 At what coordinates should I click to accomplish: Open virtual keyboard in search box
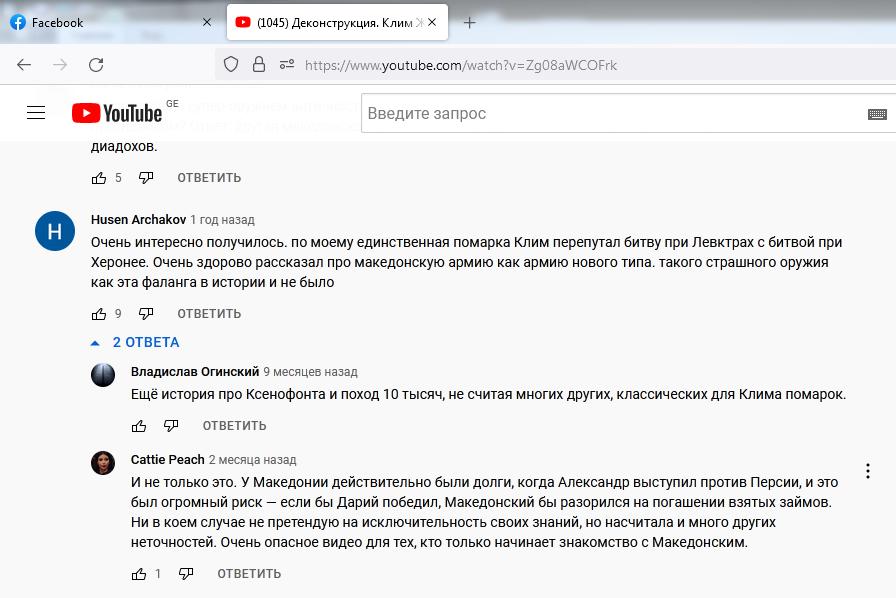(877, 114)
